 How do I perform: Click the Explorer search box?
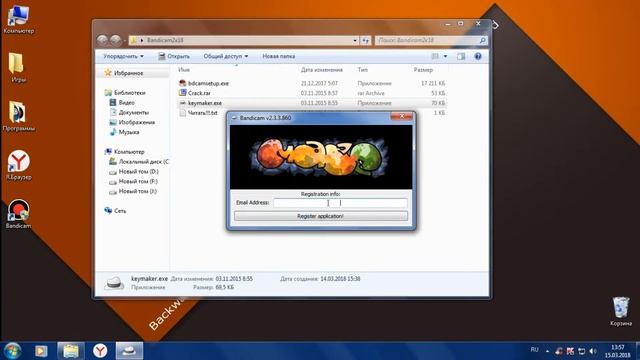point(431,40)
